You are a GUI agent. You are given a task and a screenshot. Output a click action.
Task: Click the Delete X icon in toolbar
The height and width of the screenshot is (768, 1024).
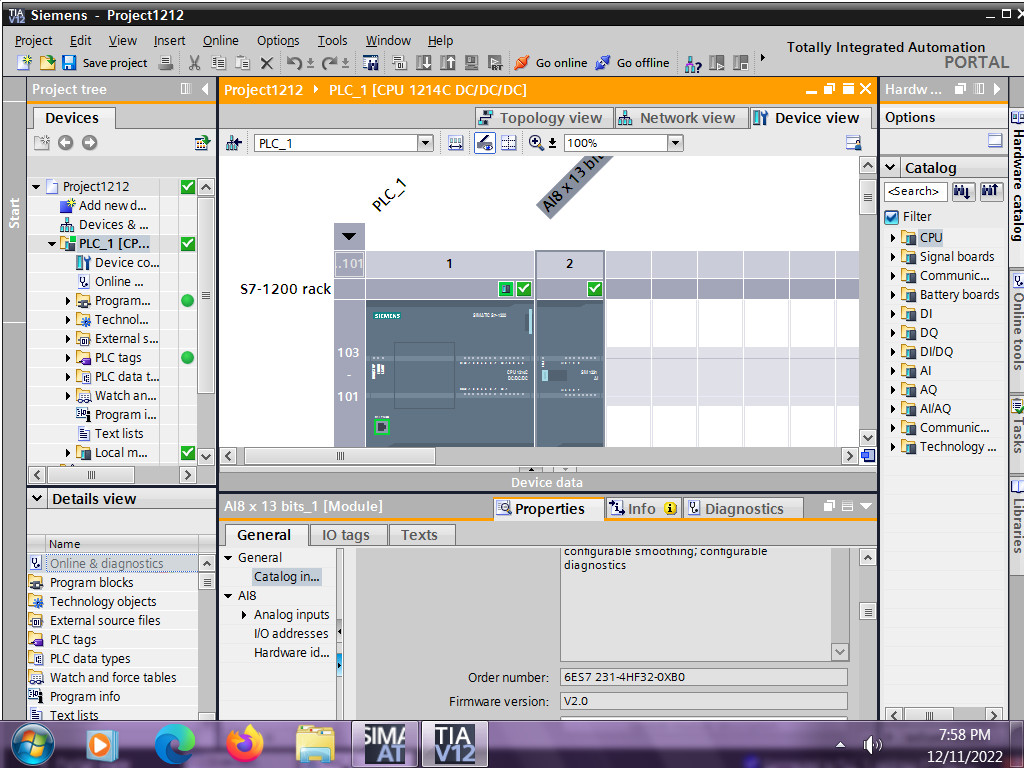coord(266,63)
